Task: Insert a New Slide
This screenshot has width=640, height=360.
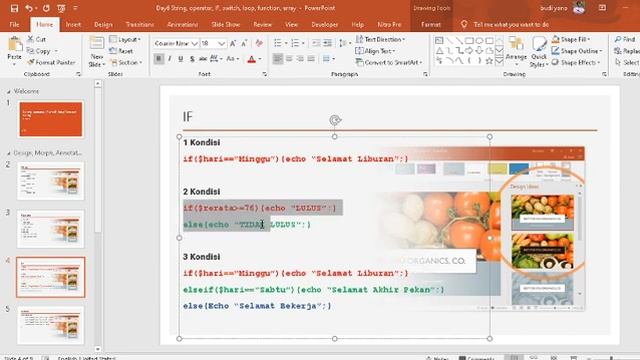Action: (97, 52)
